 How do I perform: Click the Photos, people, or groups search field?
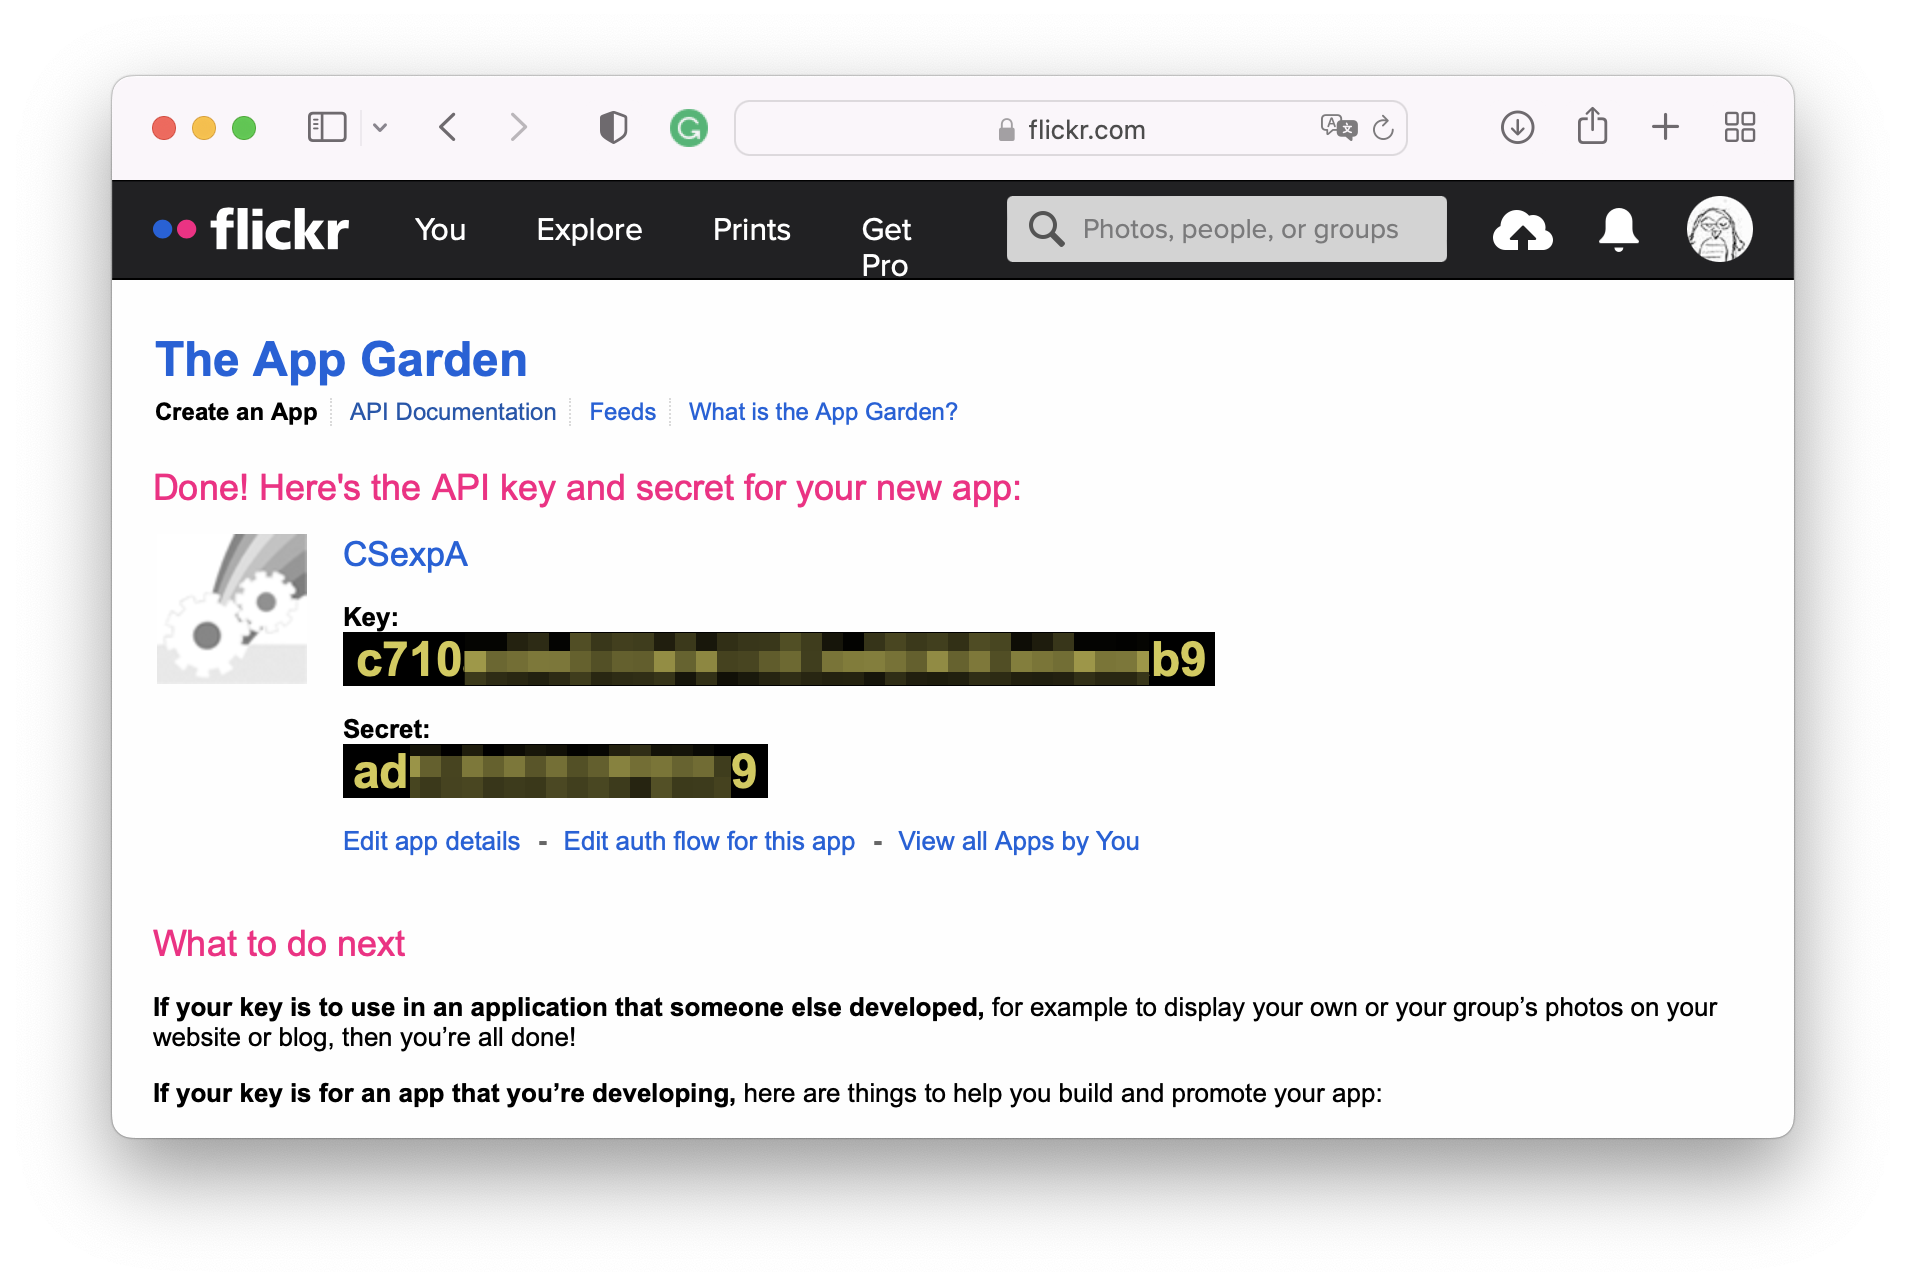(x=1226, y=229)
